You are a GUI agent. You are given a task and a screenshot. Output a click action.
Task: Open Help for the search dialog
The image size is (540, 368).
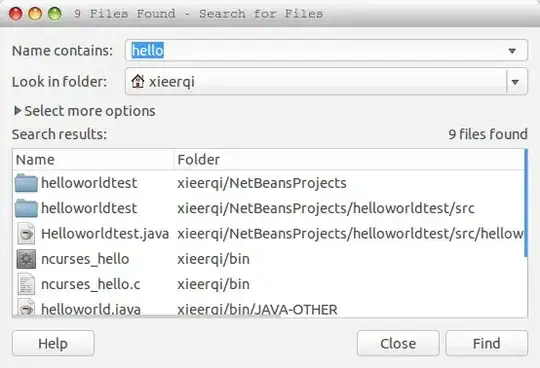point(53,343)
